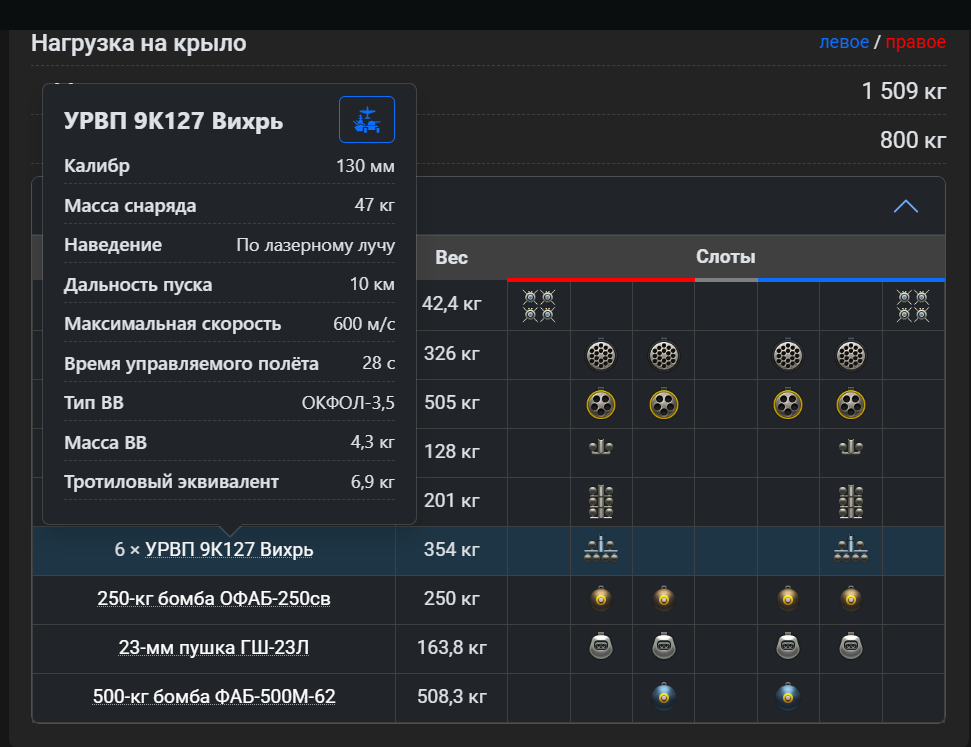
Task: Open the 6 × УРВП 9К127 Вихрь link
Action: click(214, 549)
